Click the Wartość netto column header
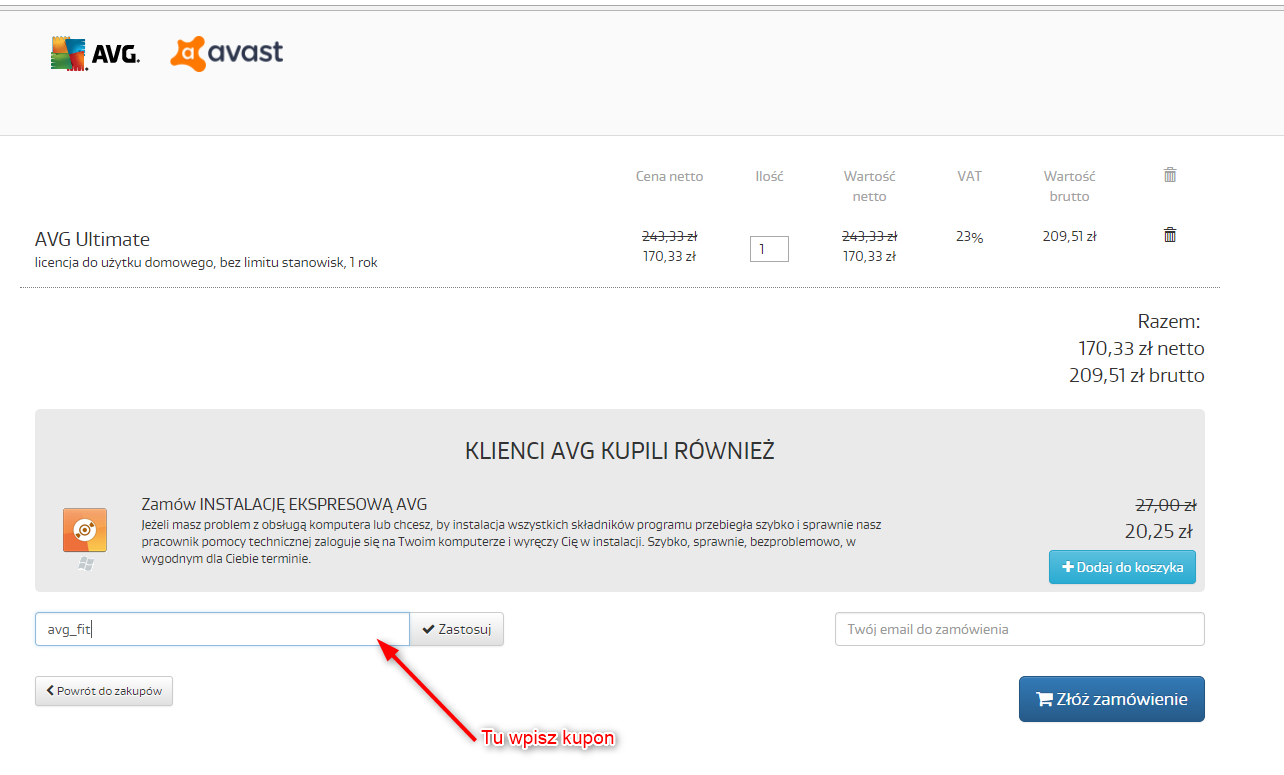The width and height of the screenshot is (1284, 775). [869, 186]
